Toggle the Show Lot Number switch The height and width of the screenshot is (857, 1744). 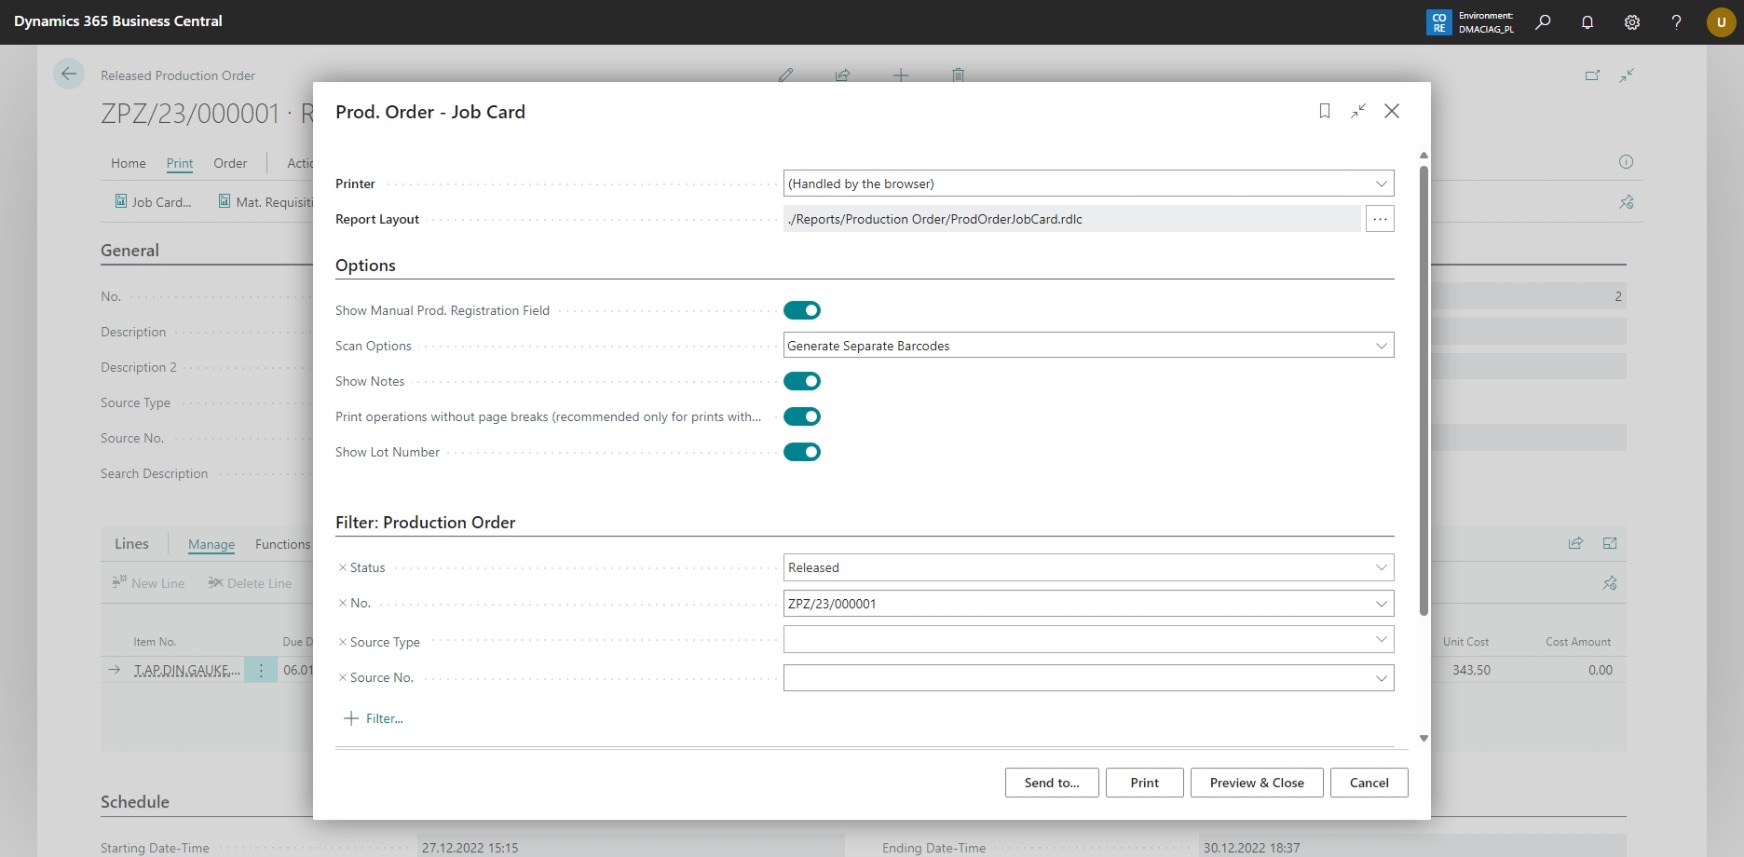[802, 452]
